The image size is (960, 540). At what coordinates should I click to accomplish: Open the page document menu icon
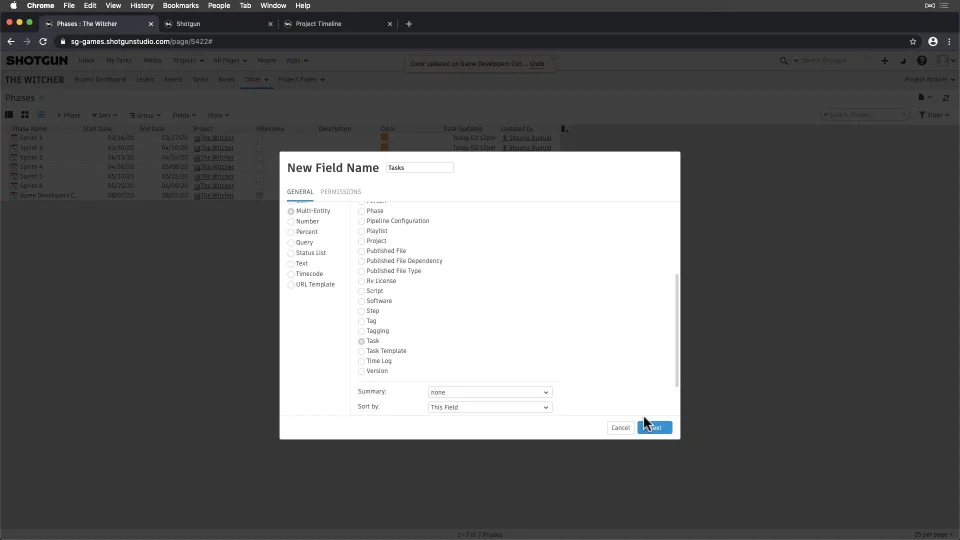click(x=921, y=97)
